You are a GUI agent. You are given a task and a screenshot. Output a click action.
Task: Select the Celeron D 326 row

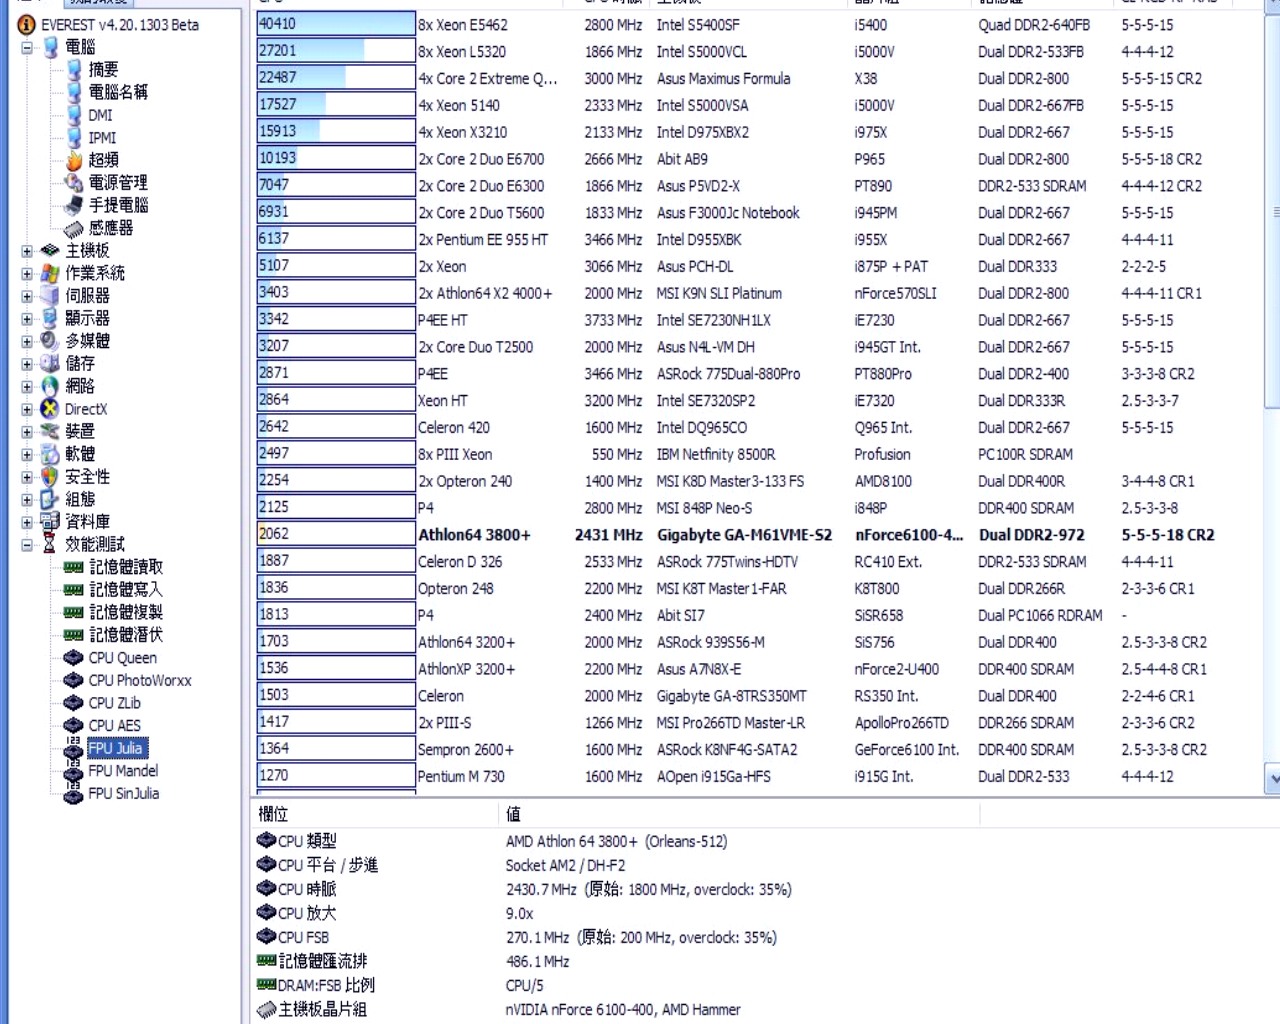(758, 562)
